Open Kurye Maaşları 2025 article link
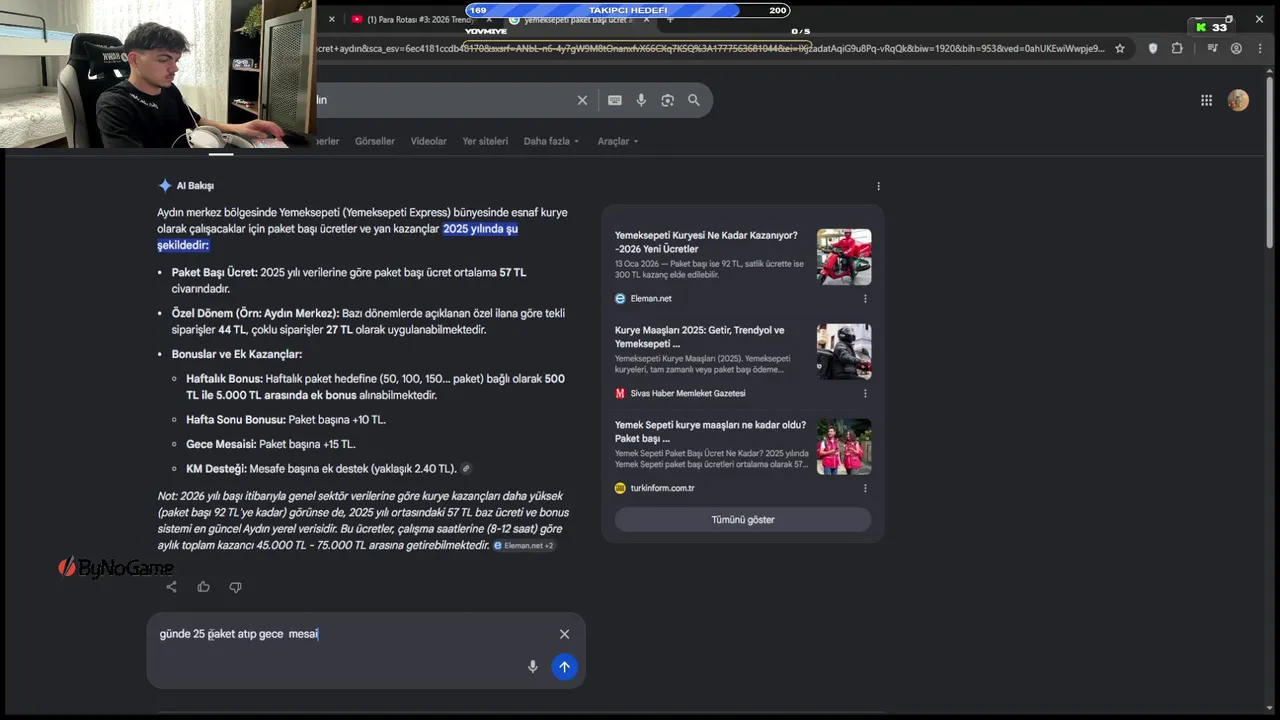The image size is (1280, 720). pos(700,337)
